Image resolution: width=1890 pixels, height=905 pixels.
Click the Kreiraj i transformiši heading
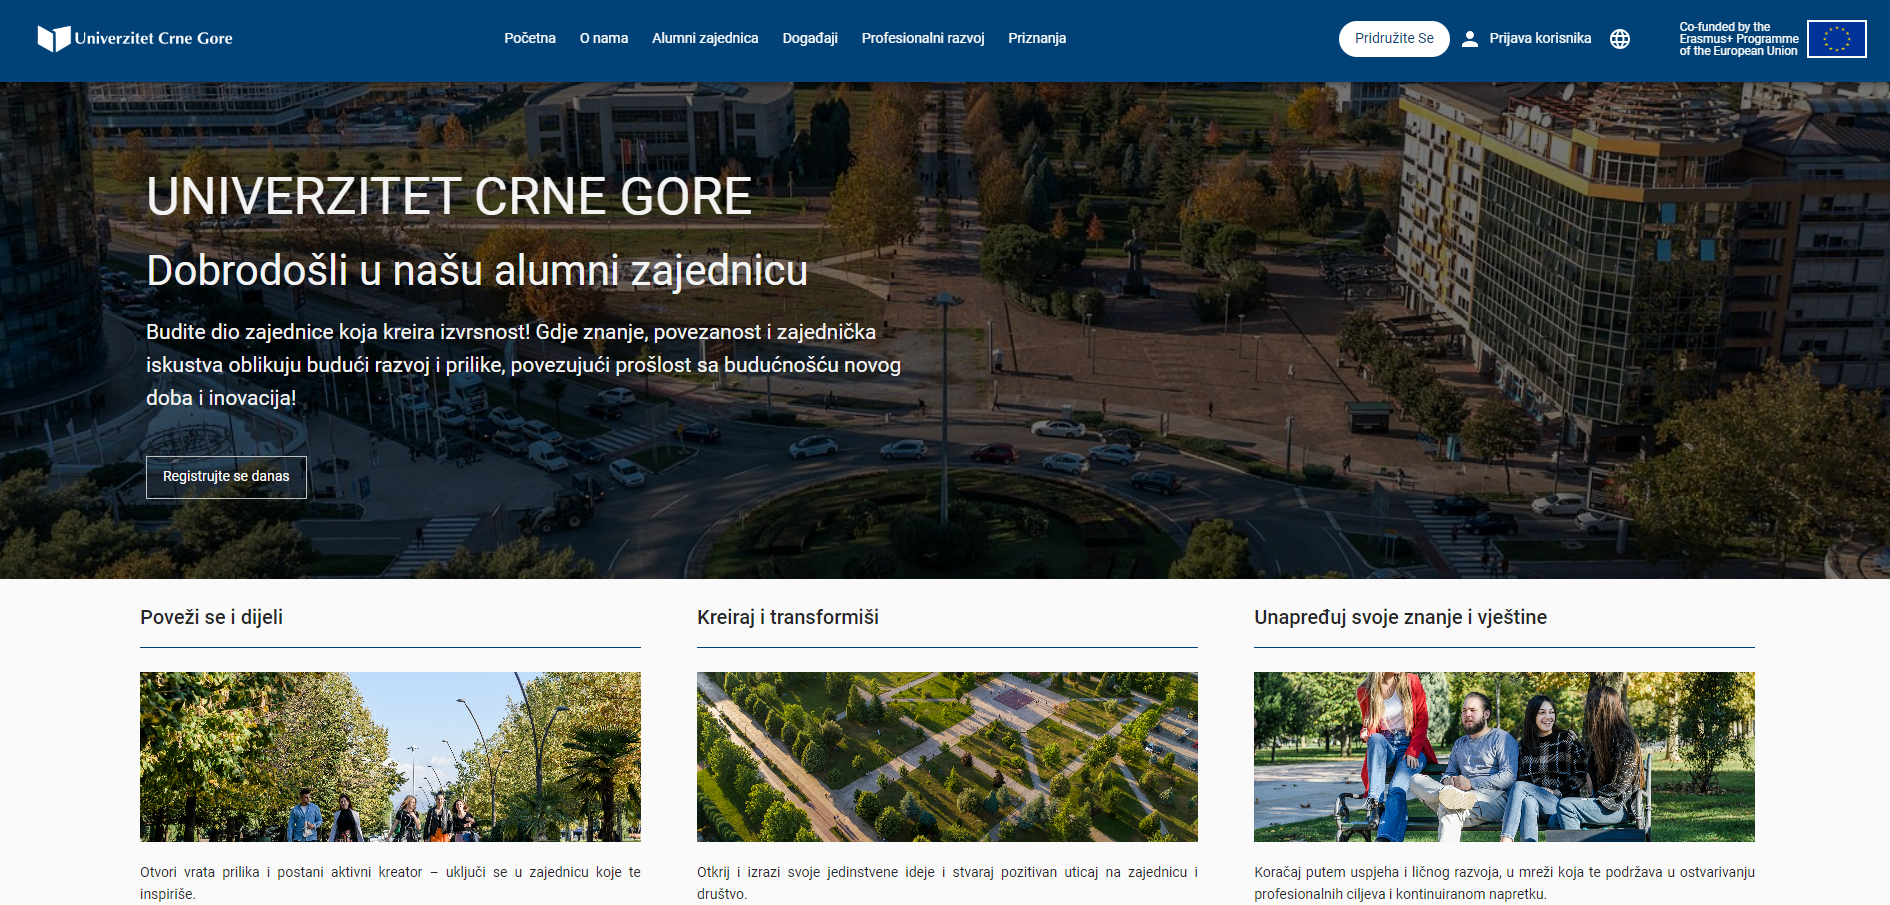tap(788, 617)
